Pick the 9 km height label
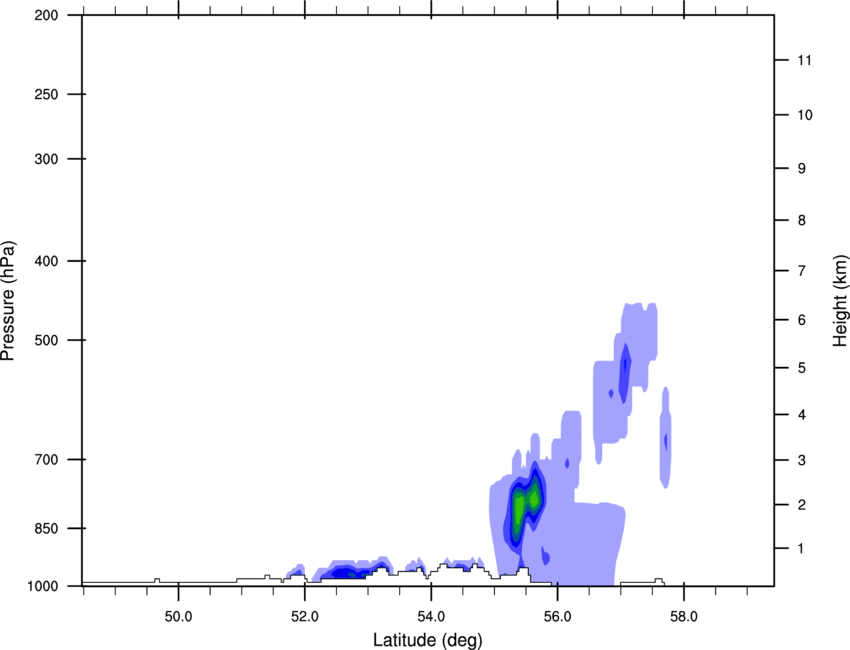 (802, 169)
